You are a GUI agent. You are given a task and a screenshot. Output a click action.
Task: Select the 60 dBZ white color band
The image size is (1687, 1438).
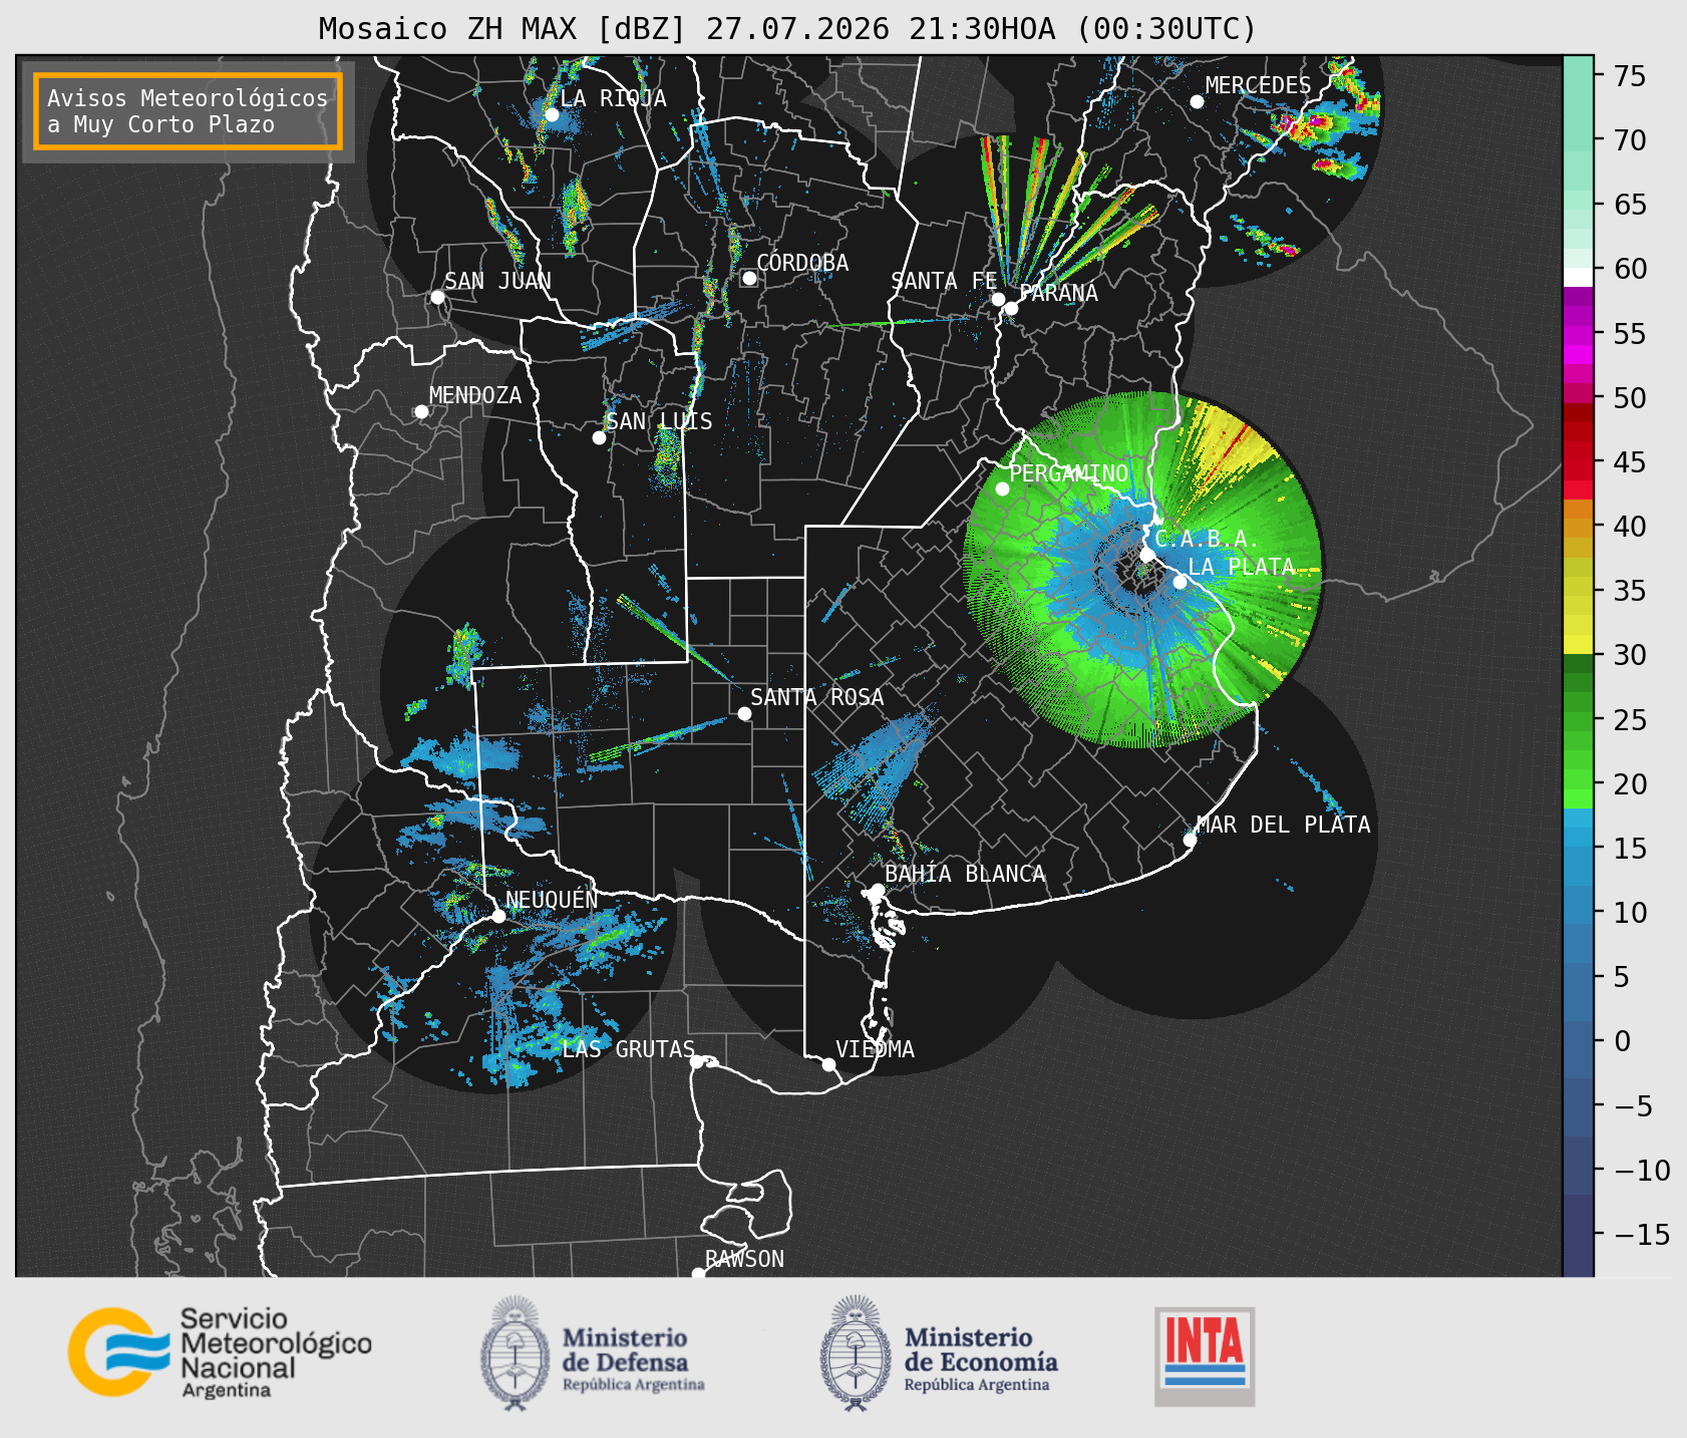click(1578, 276)
